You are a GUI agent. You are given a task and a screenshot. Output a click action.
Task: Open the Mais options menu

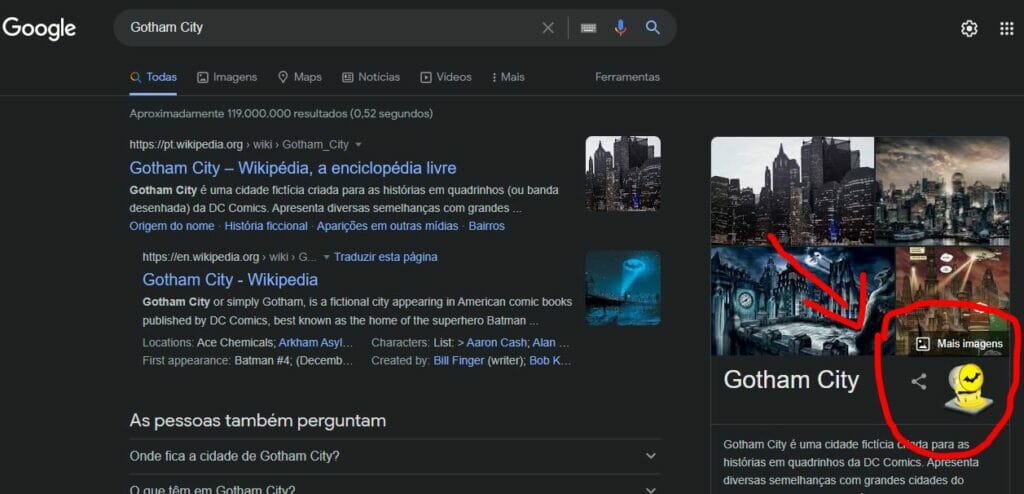[506, 77]
